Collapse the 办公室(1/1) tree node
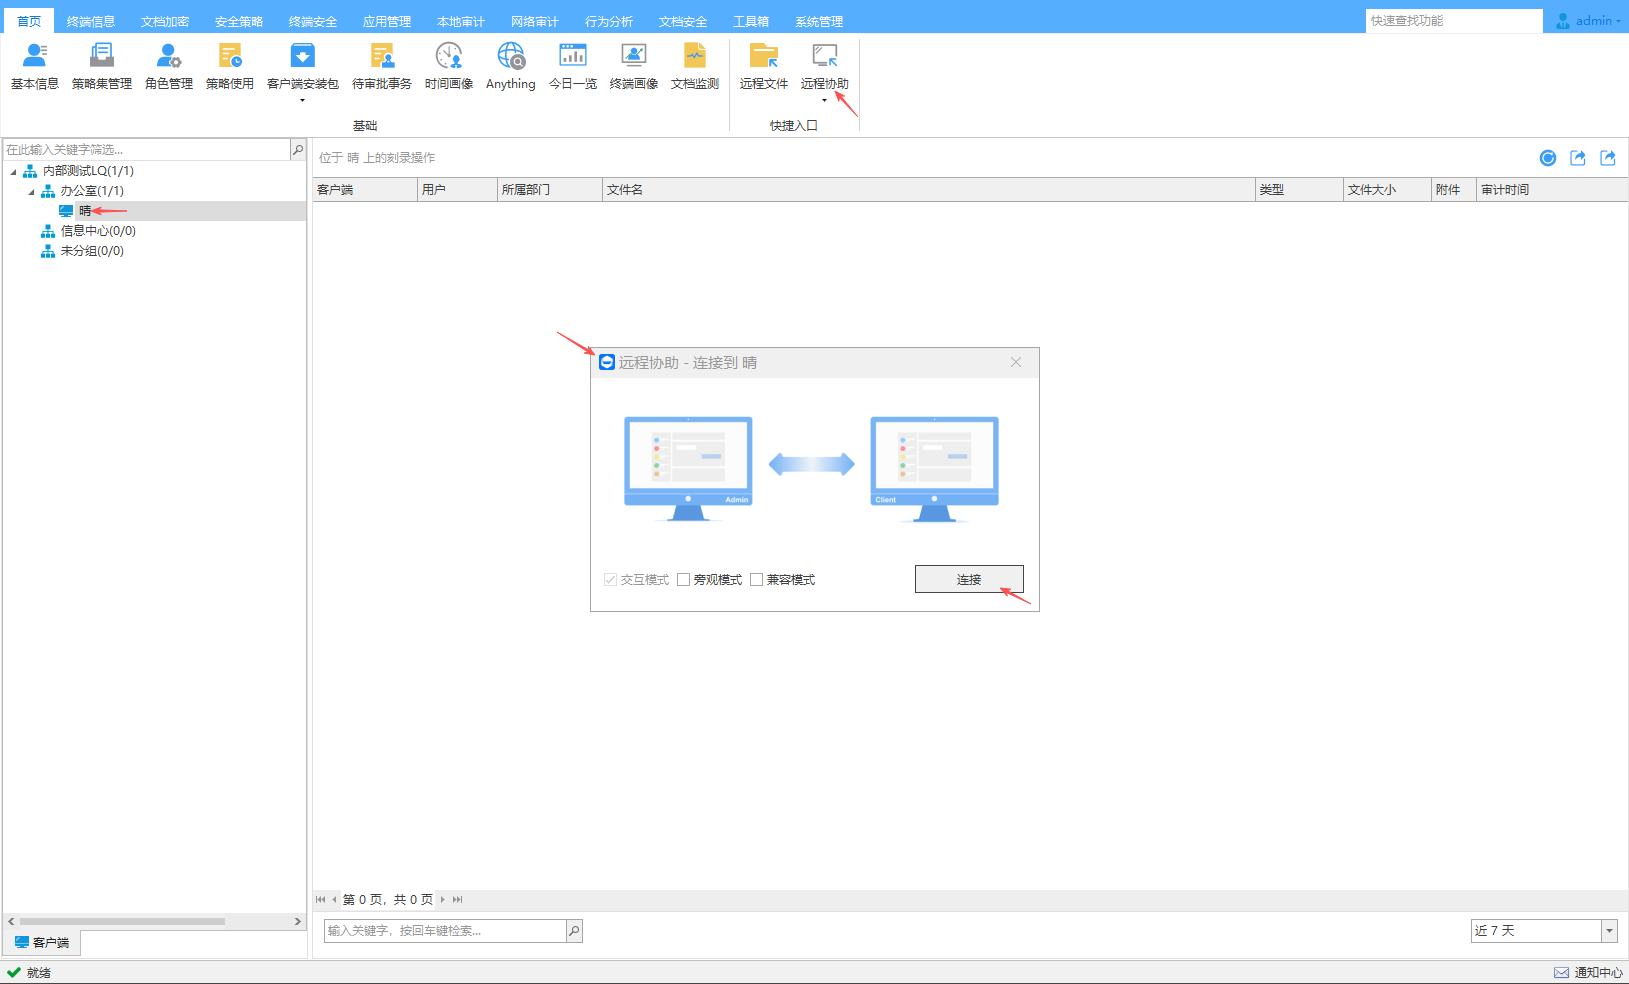The image size is (1629, 984). click(x=31, y=191)
